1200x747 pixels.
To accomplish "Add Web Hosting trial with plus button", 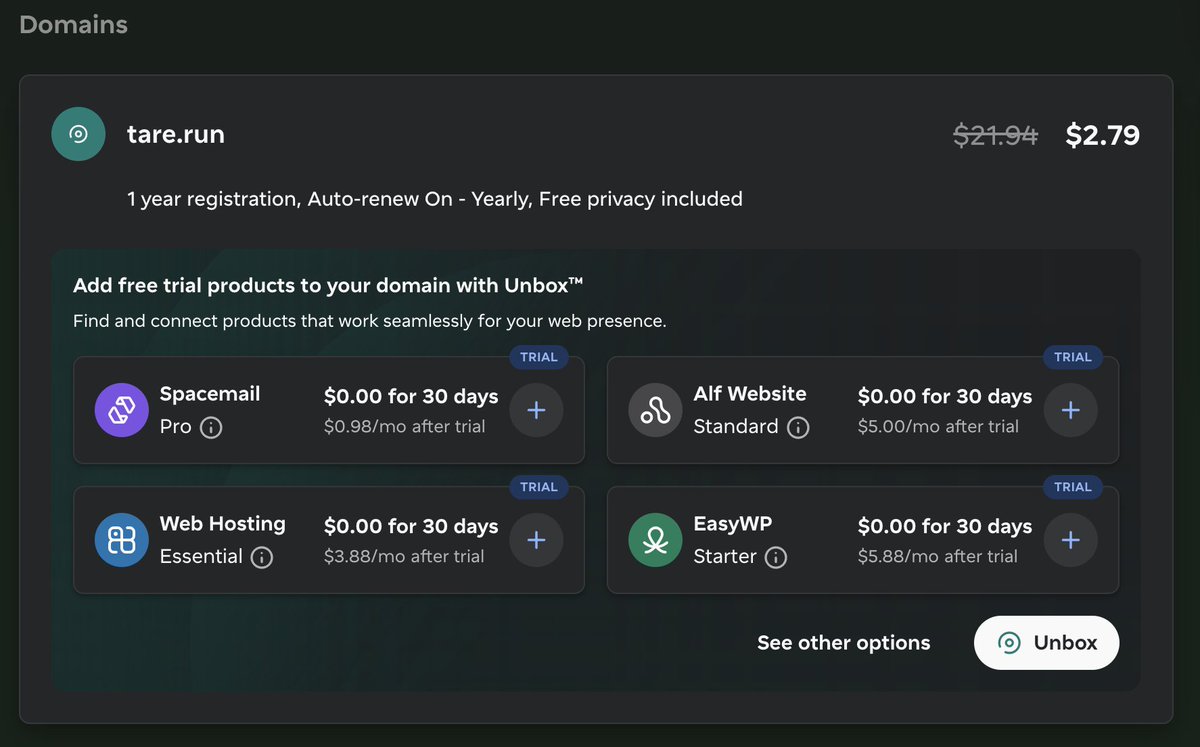I will click(537, 540).
